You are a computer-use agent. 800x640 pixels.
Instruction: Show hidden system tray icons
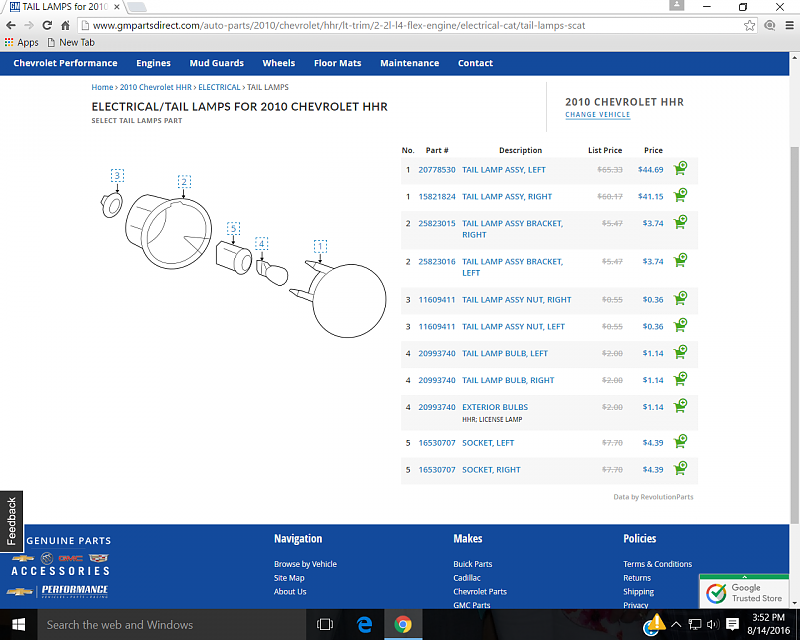point(676,624)
